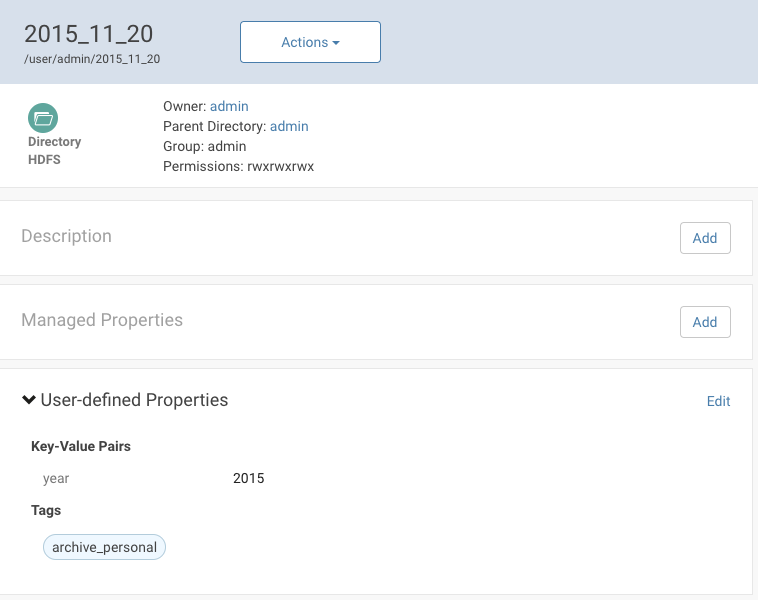Click the Directory HDFS type label
758x600 pixels.
(x=54, y=150)
